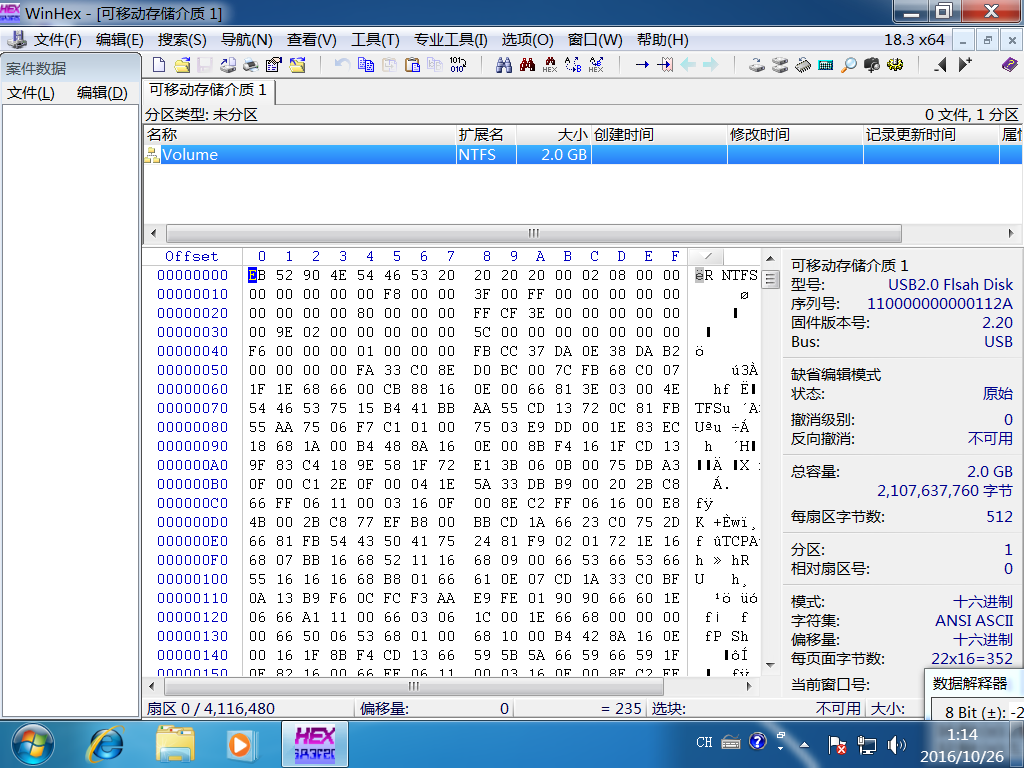Image resolution: width=1024 pixels, height=768 pixels.
Task: Click sector status 扇区 0 / 4,116,480
Action: click(210, 709)
